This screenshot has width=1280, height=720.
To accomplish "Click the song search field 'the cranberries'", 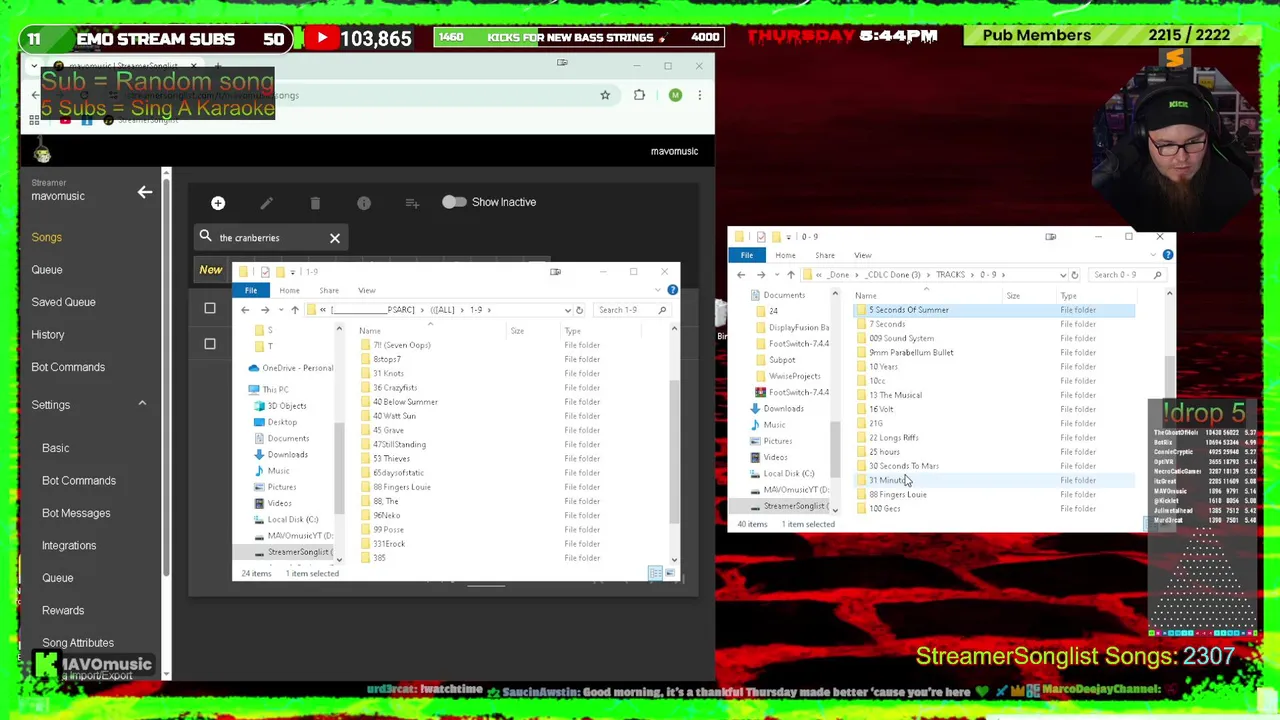I will tap(270, 238).
